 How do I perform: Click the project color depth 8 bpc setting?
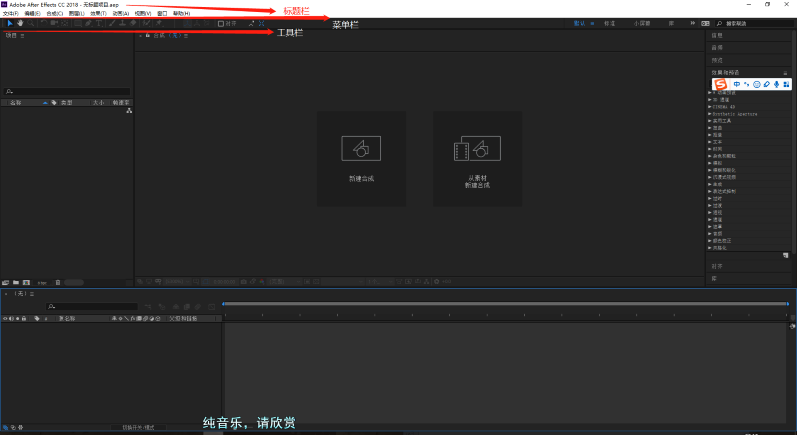click(42, 283)
